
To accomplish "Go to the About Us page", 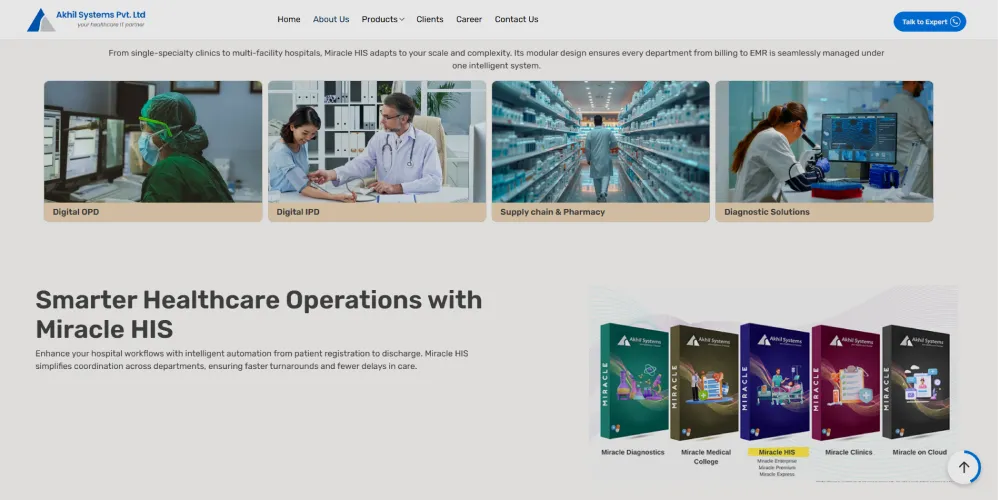I will coord(331,19).
